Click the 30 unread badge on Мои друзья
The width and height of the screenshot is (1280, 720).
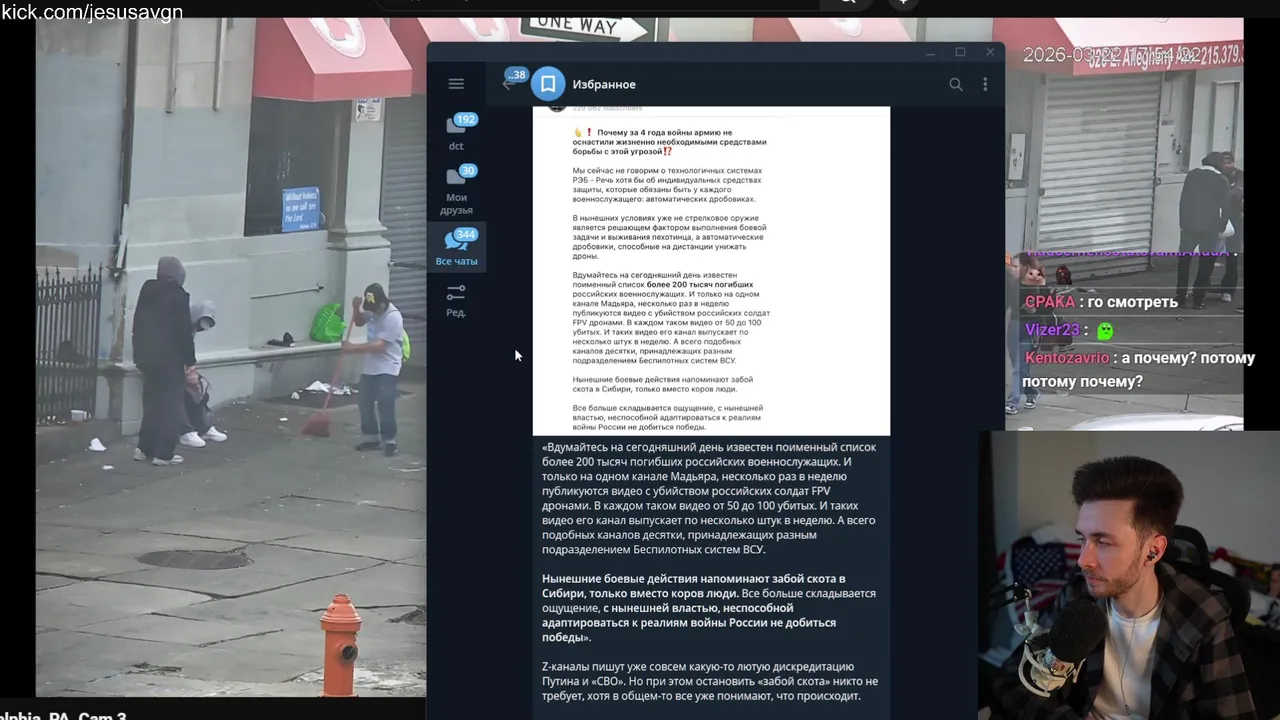tap(468, 171)
